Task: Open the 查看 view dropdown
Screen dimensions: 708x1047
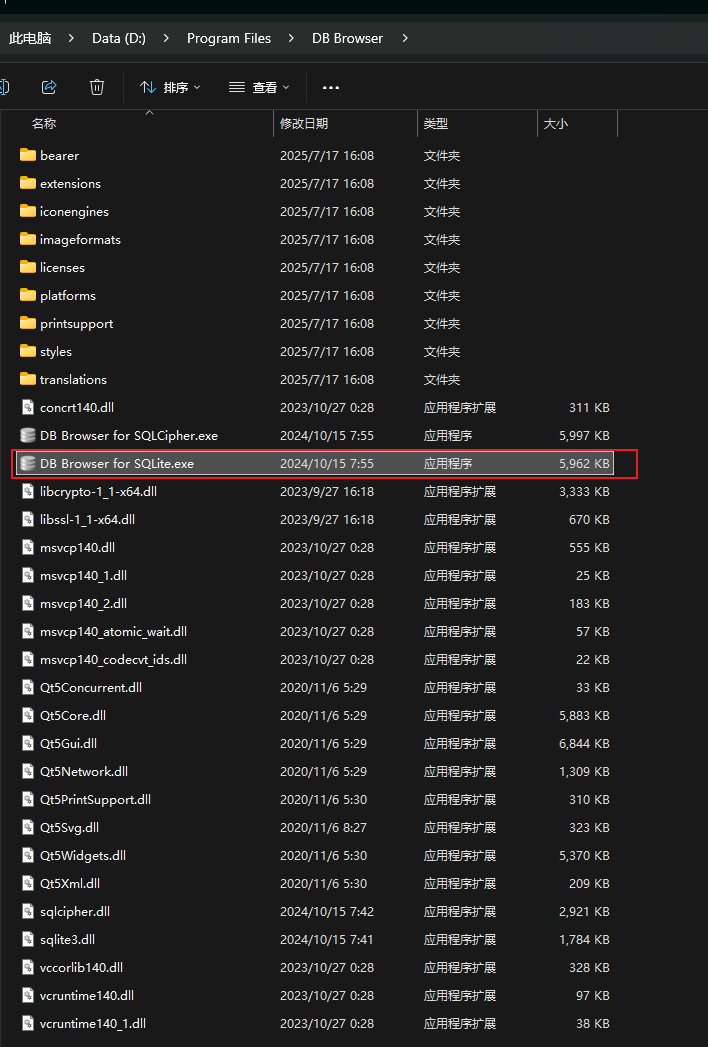Action: point(259,87)
